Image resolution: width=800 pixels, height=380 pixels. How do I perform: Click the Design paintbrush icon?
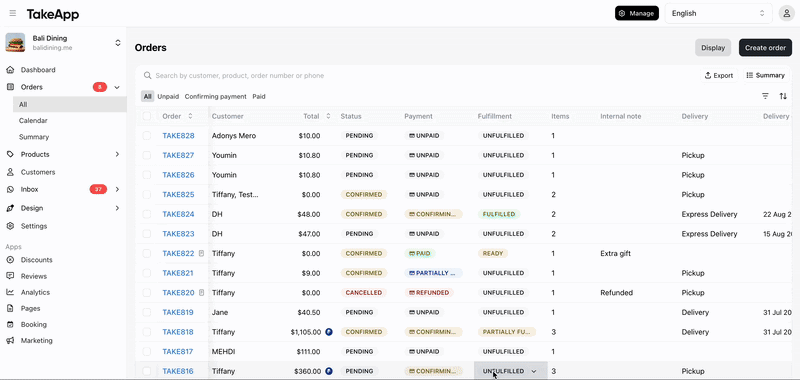click(x=10, y=208)
